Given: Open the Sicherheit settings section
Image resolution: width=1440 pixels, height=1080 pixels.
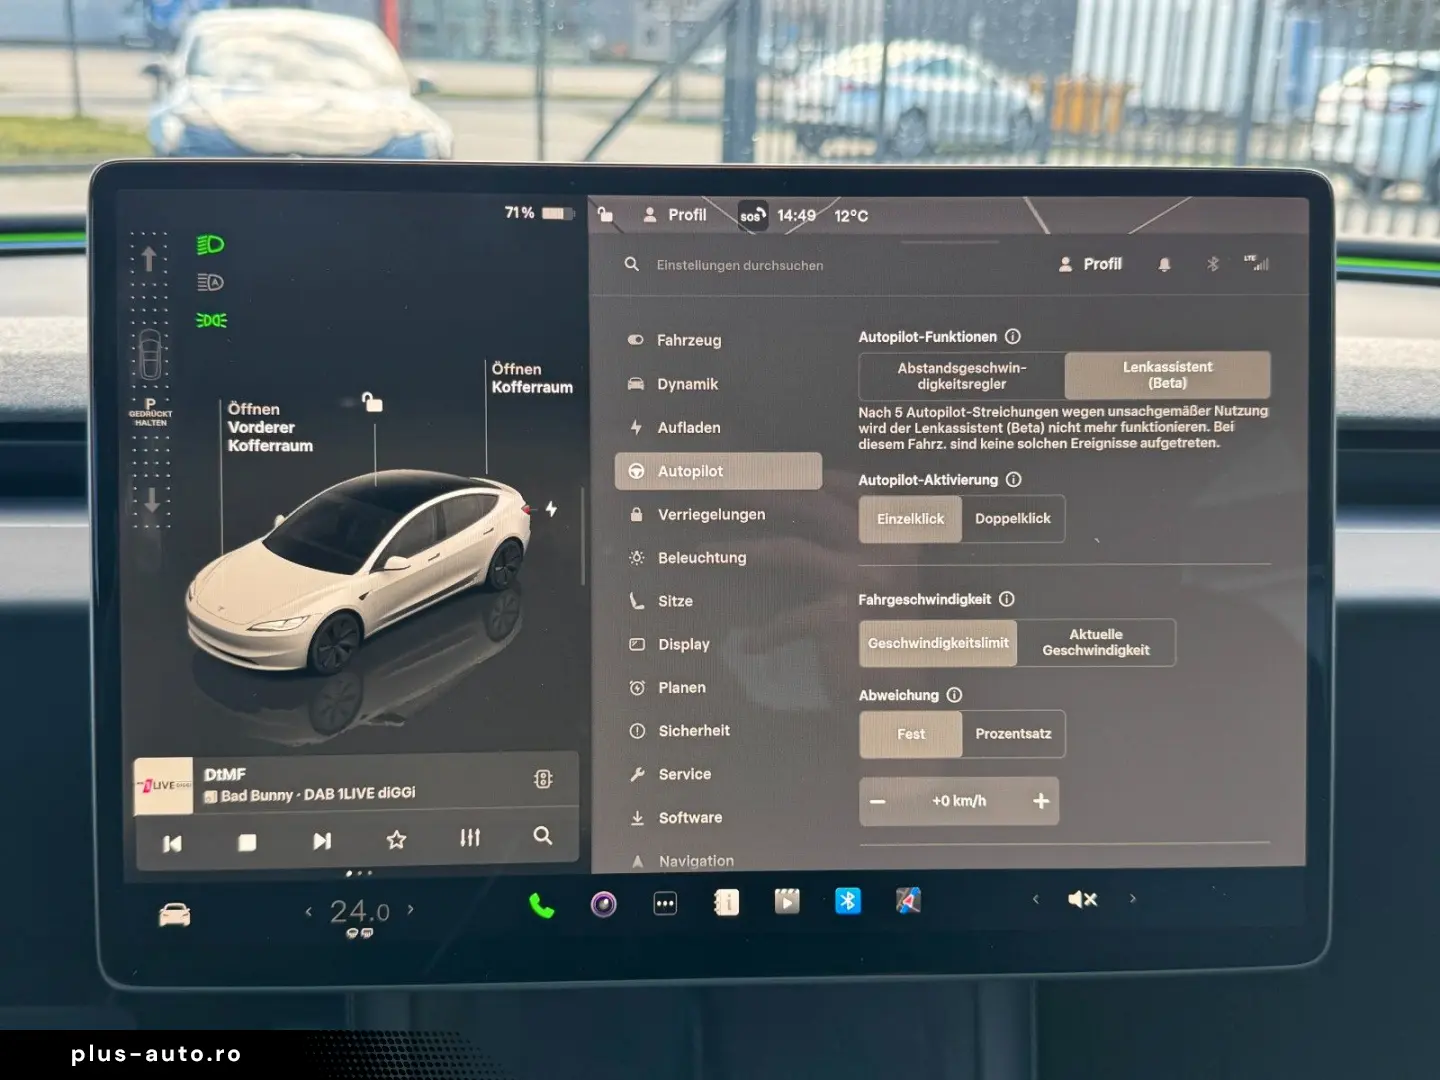Looking at the screenshot, I should (x=694, y=731).
